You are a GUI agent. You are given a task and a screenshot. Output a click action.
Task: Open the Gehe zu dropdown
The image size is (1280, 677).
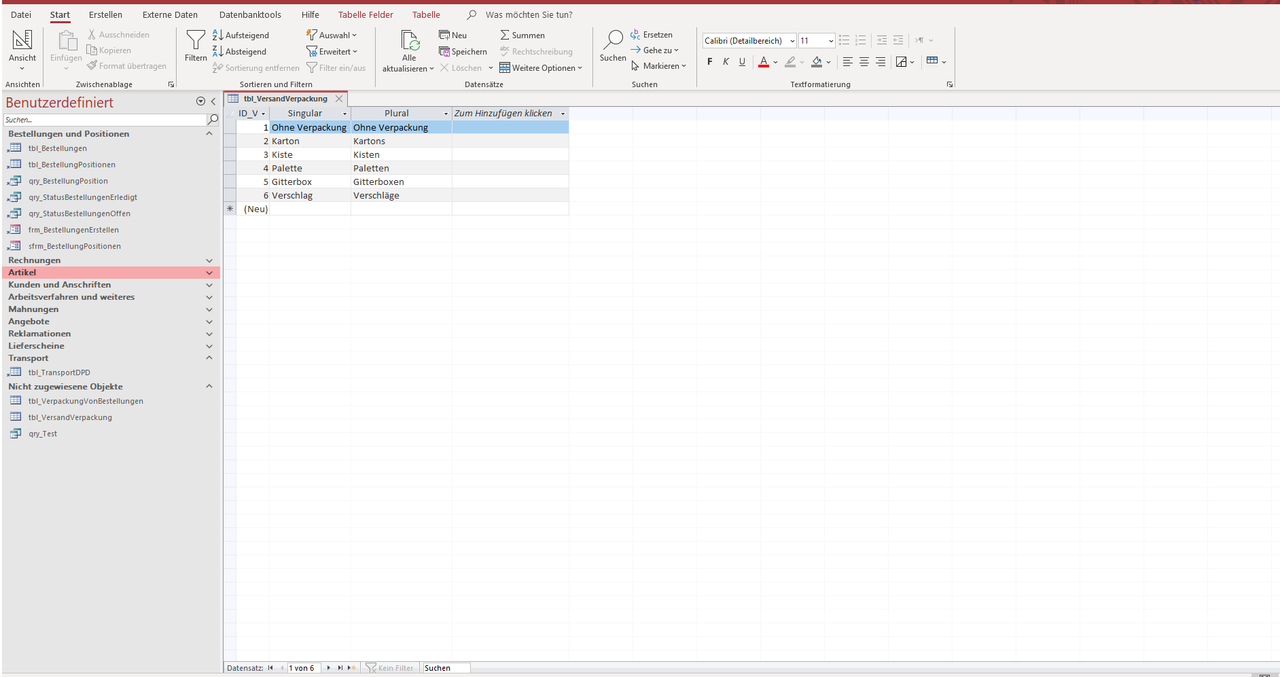coord(655,50)
